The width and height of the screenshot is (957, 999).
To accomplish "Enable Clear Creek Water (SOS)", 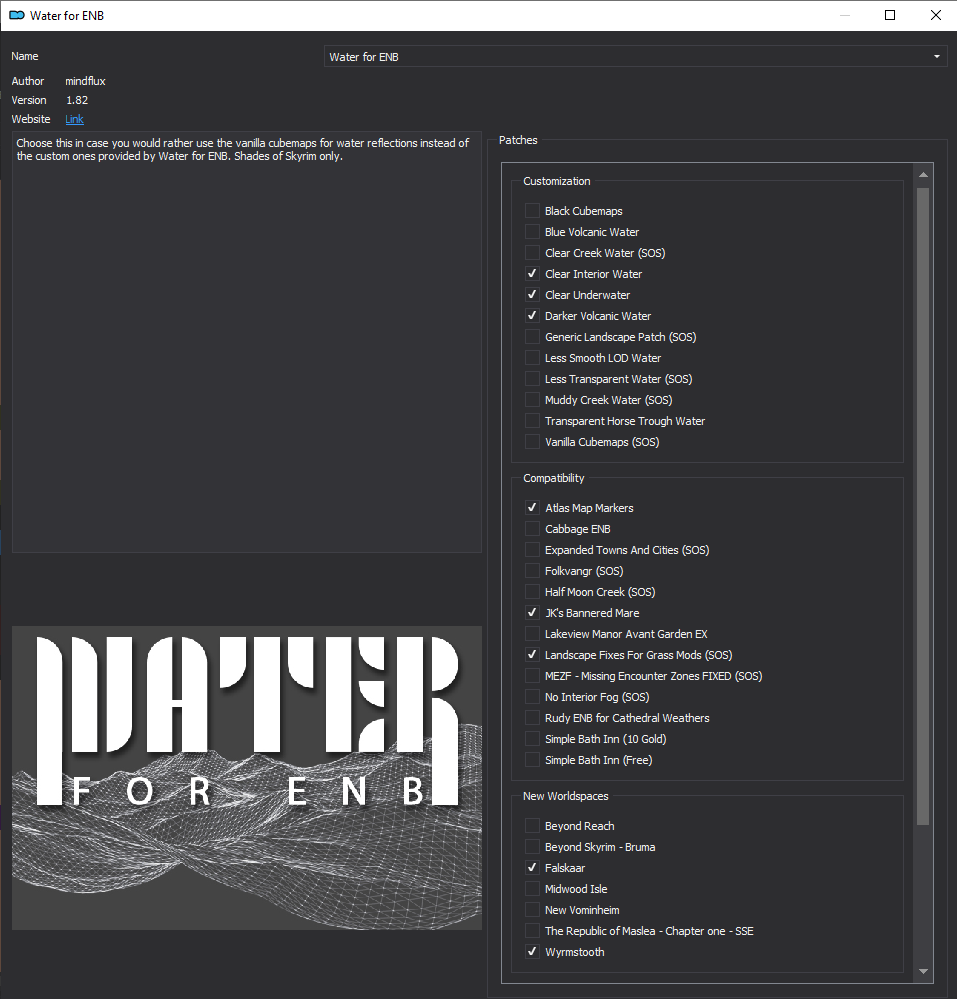I will coord(532,253).
